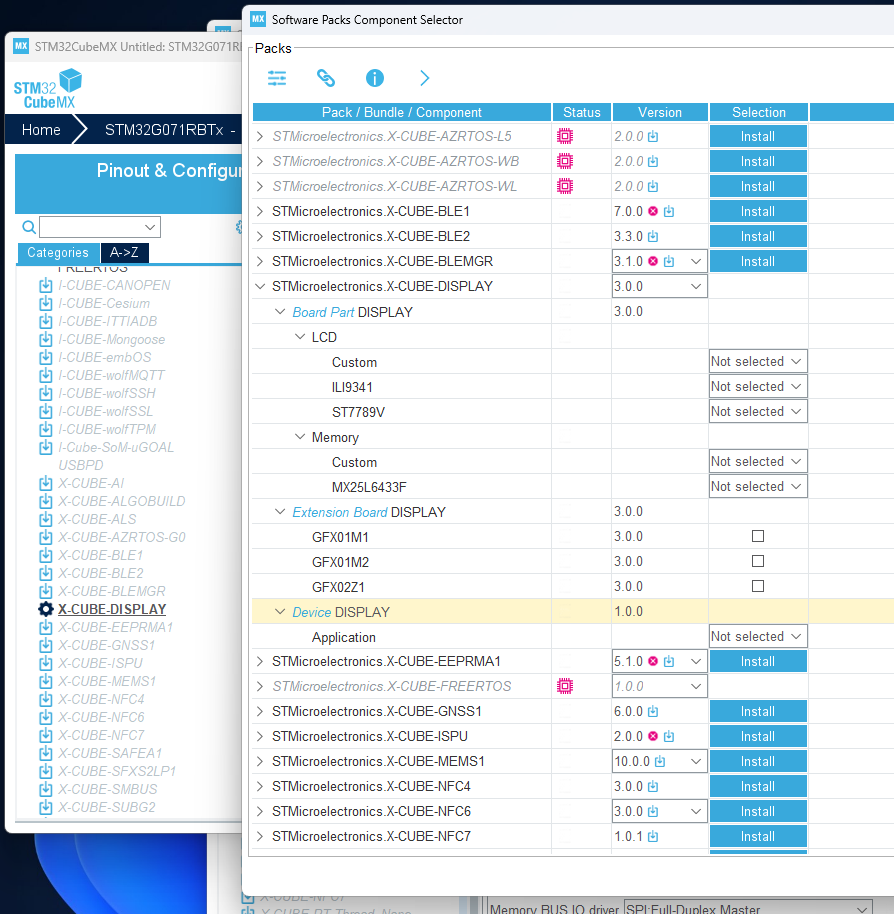This screenshot has width=894, height=914.
Task: Collapse the Device DISPLAY bundle
Action: click(x=280, y=611)
